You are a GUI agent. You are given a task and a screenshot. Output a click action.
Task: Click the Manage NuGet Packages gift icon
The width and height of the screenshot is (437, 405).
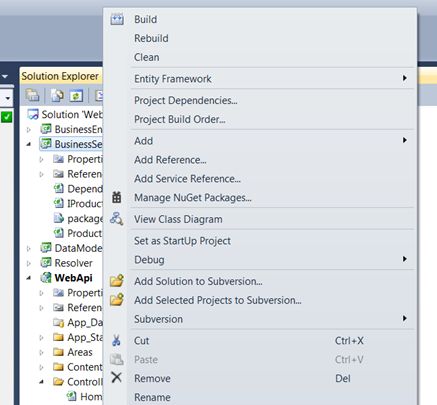117,197
